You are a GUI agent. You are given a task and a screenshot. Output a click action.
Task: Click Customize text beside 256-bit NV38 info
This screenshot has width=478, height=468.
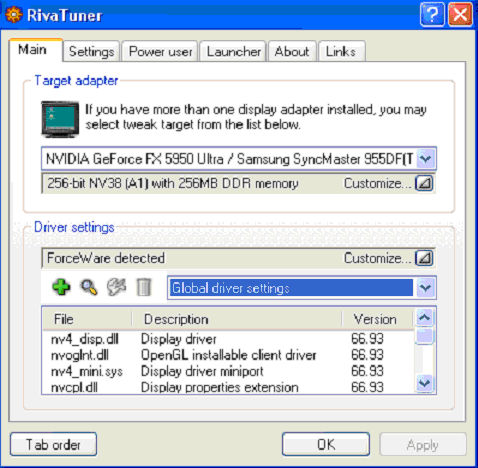[x=378, y=183]
